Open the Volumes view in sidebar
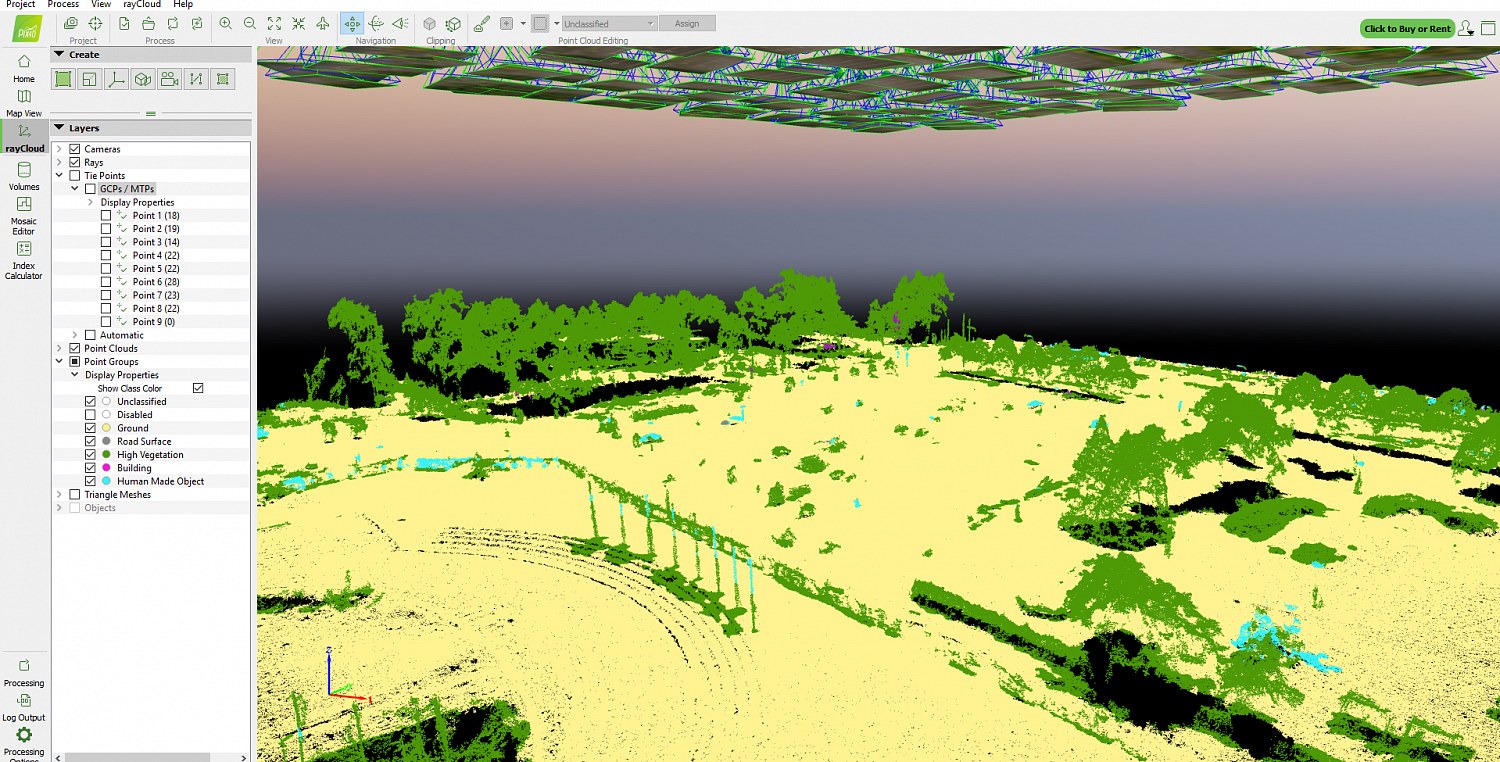This screenshot has width=1500, height=762. coord(24,175)
